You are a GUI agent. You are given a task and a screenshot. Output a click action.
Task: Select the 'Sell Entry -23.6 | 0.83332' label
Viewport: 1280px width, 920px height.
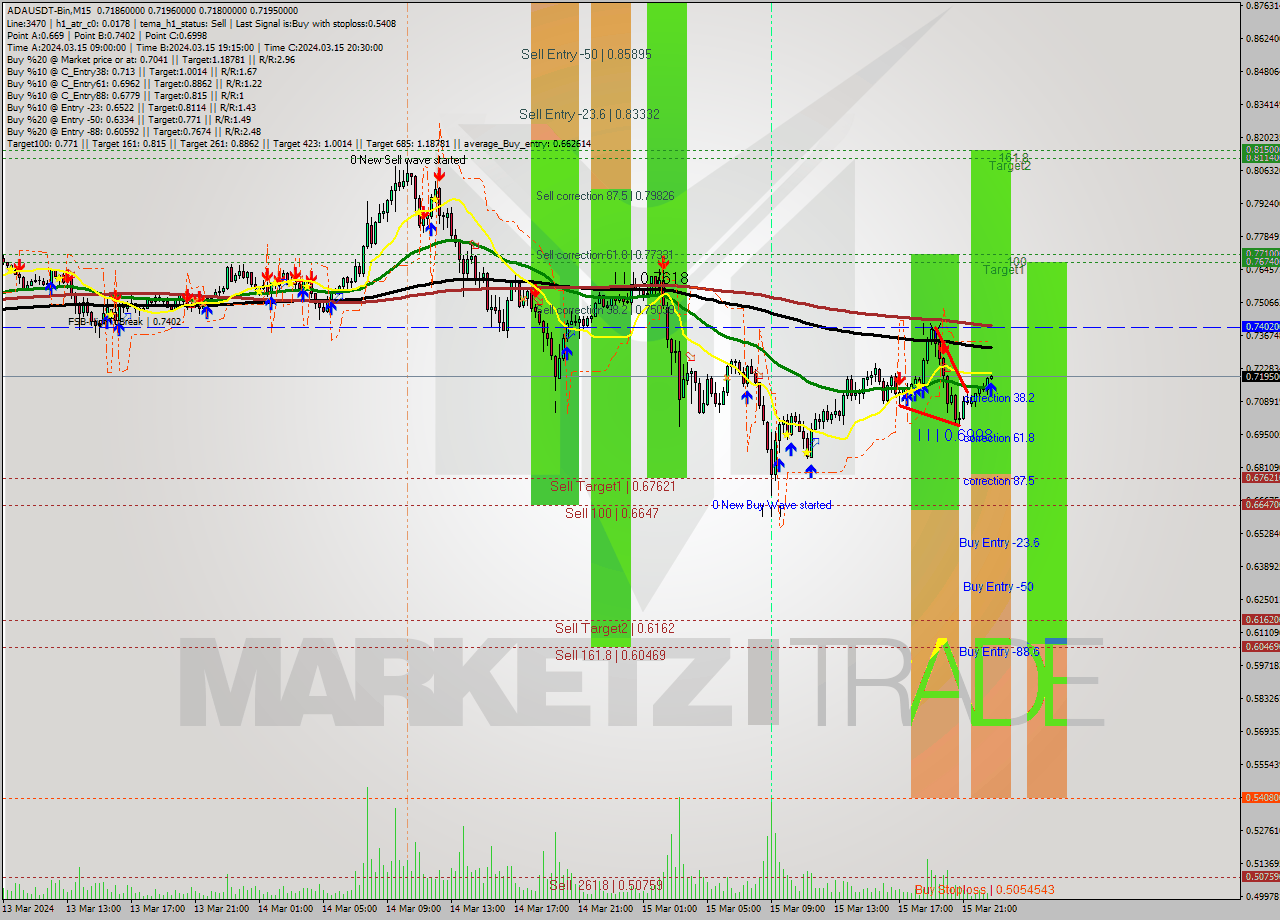pos(589,114)
